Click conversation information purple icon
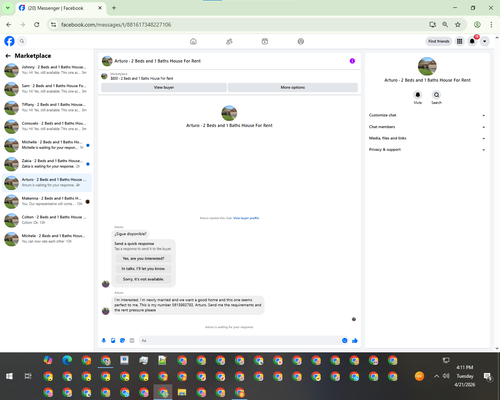The image size is (500, 400). (x=352, y=61)
